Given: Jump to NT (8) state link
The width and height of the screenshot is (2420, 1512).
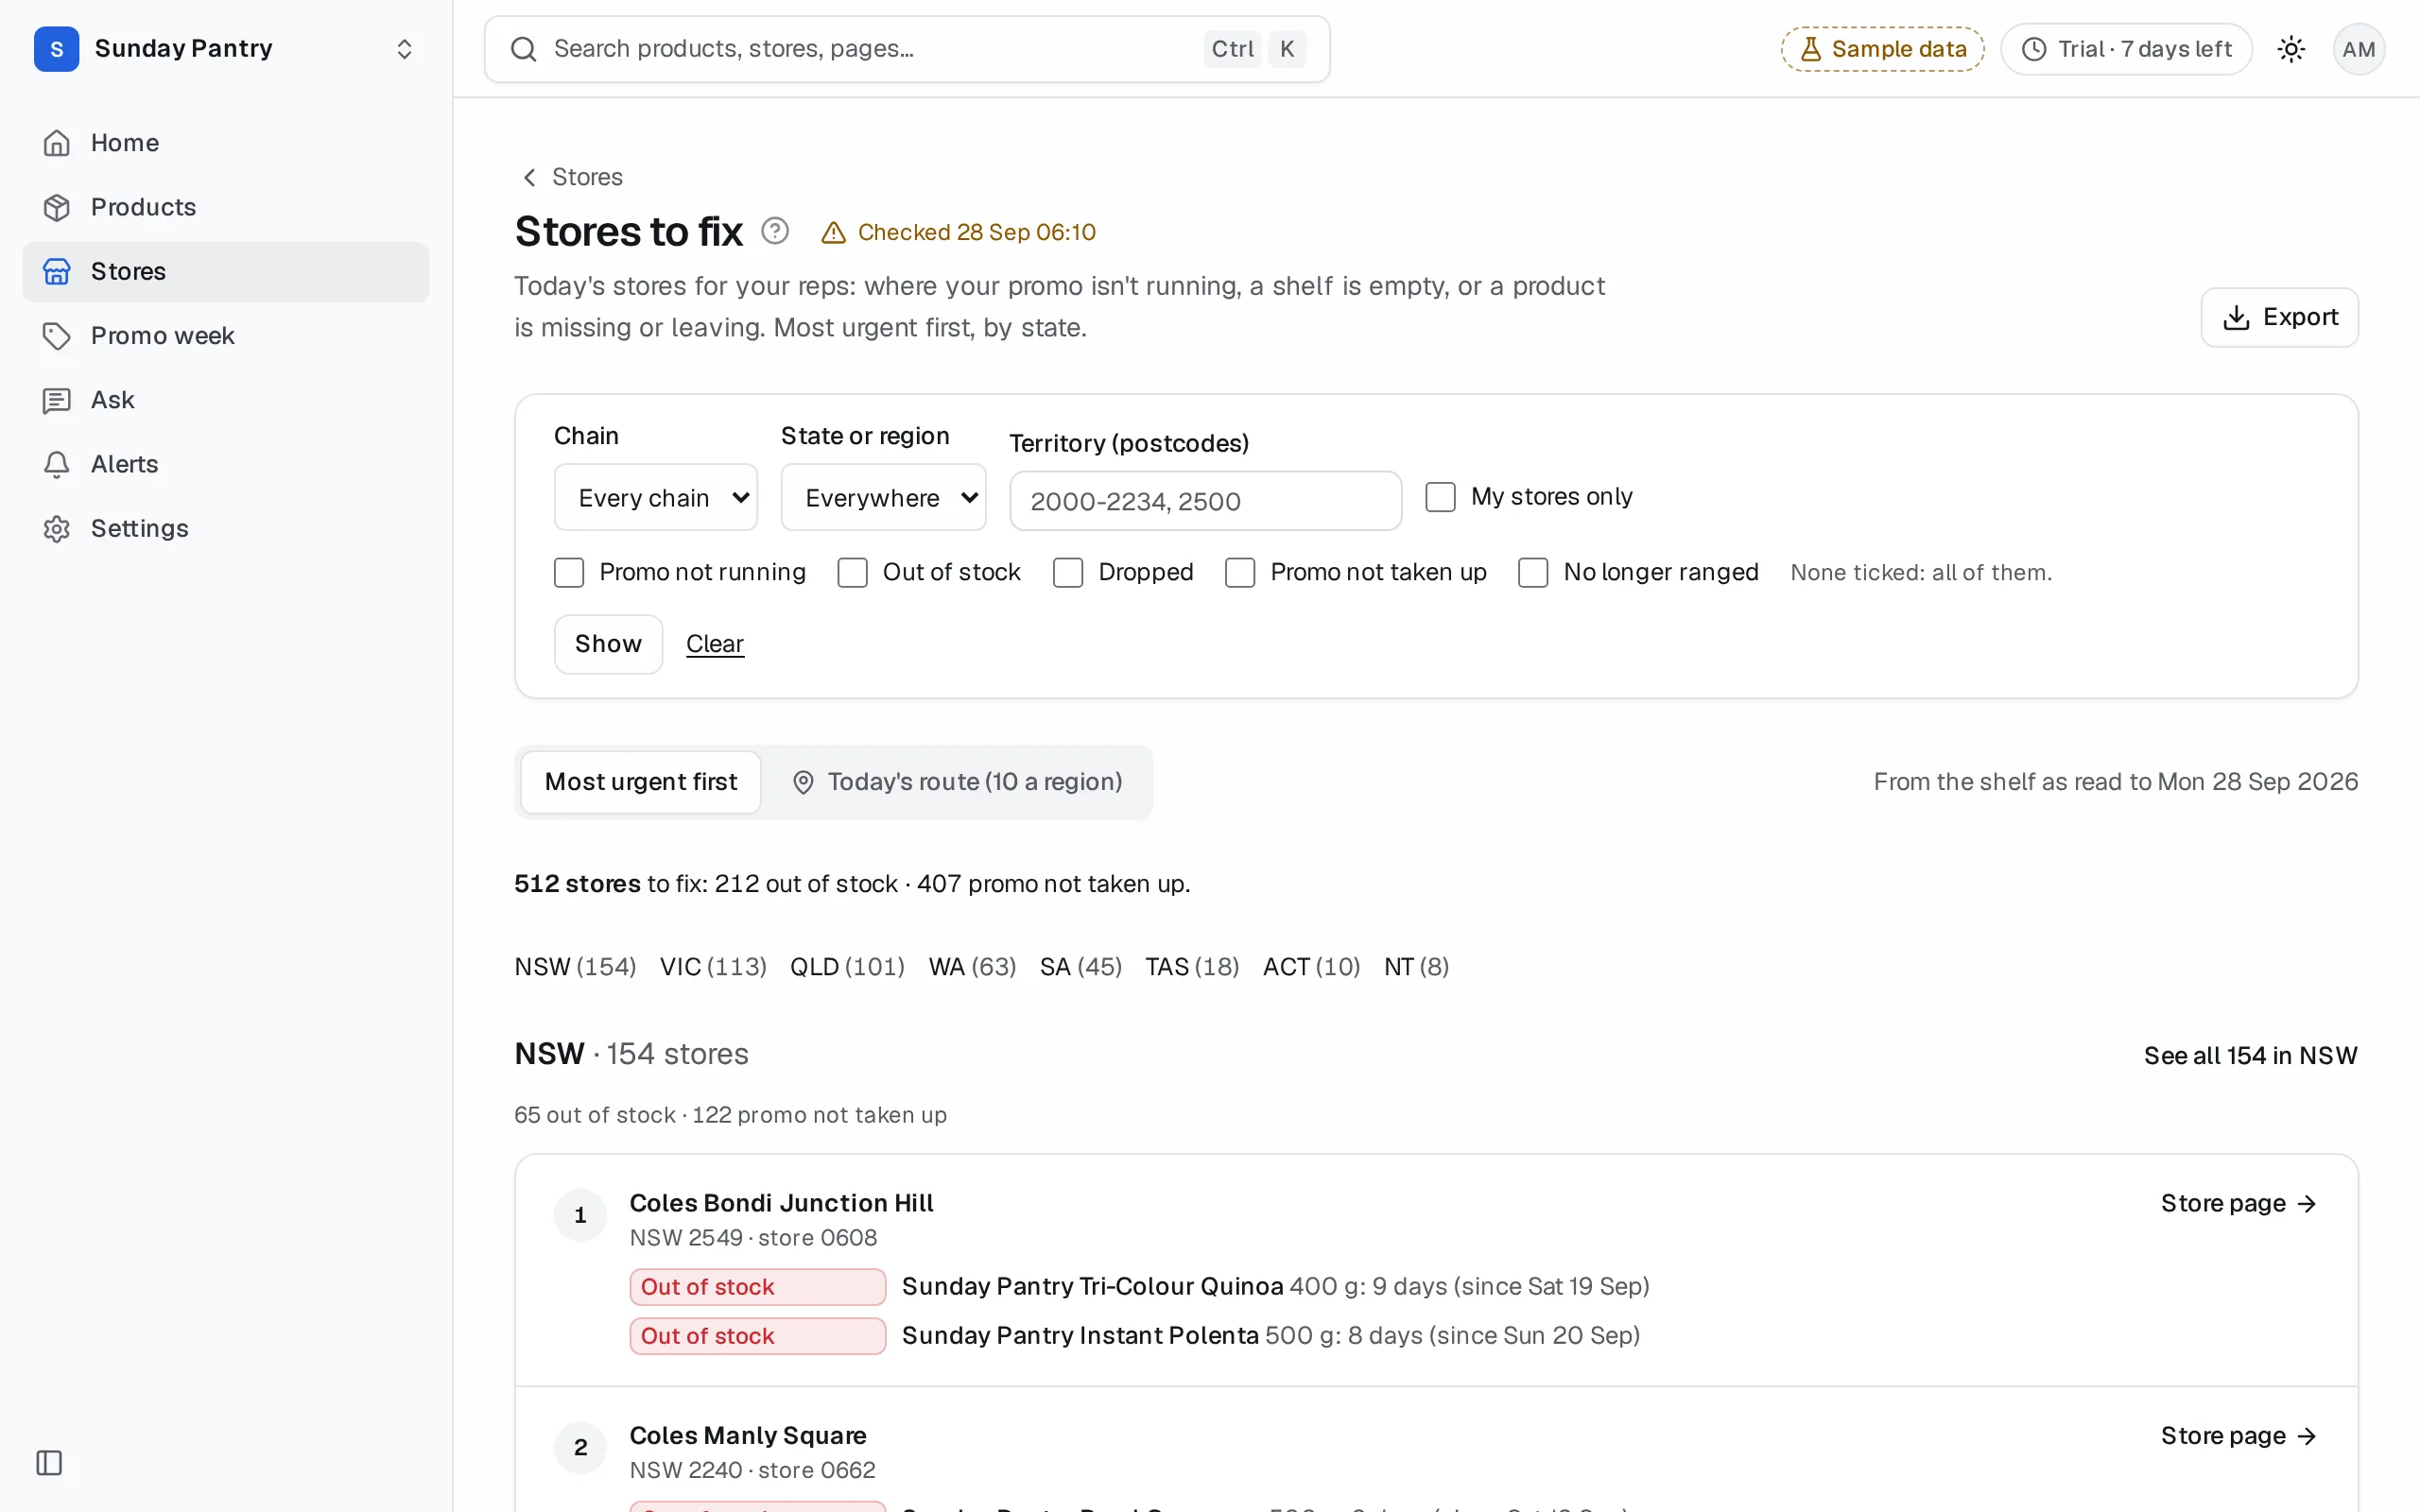Looking at the screenshot, I should (x=1416, y=967).
